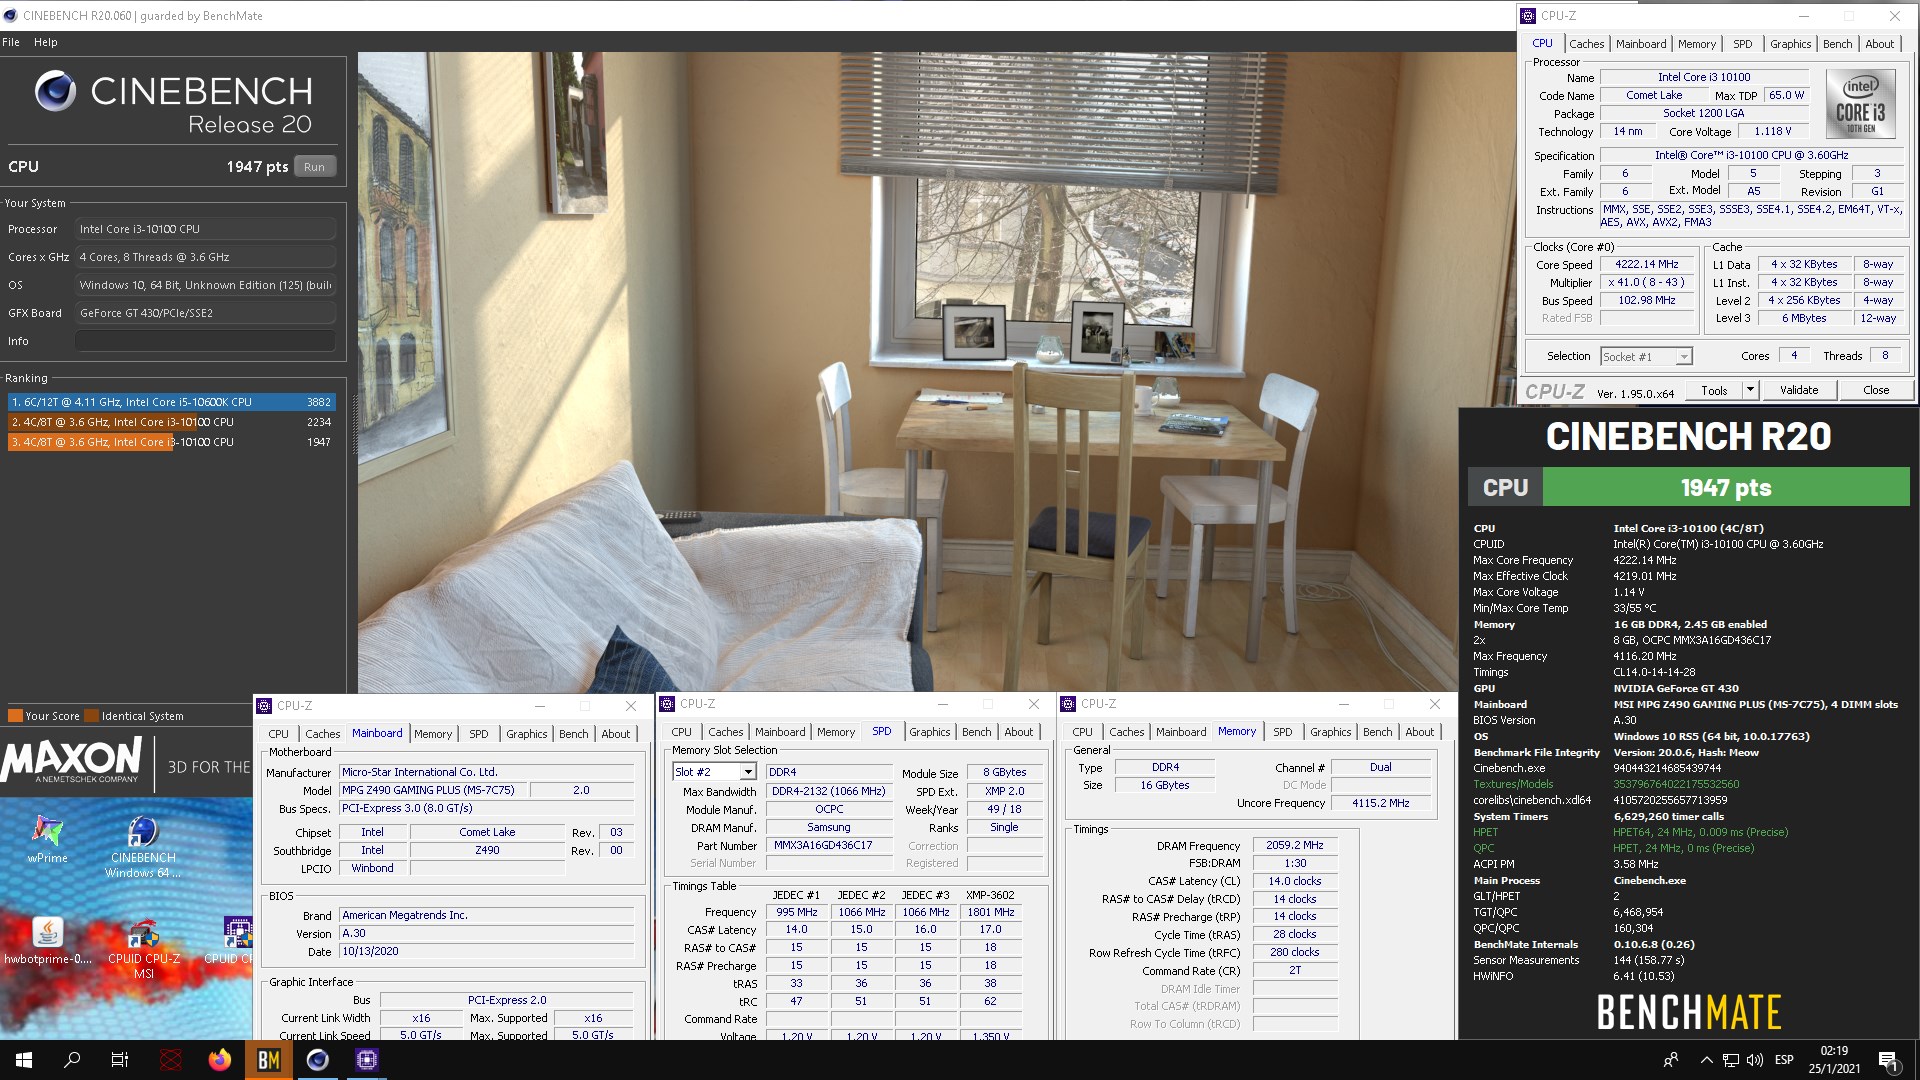Open the Windows Start menu
Image resolution: width=1920 pixels, height=1080 pixels.
(x=24, y=1060)
